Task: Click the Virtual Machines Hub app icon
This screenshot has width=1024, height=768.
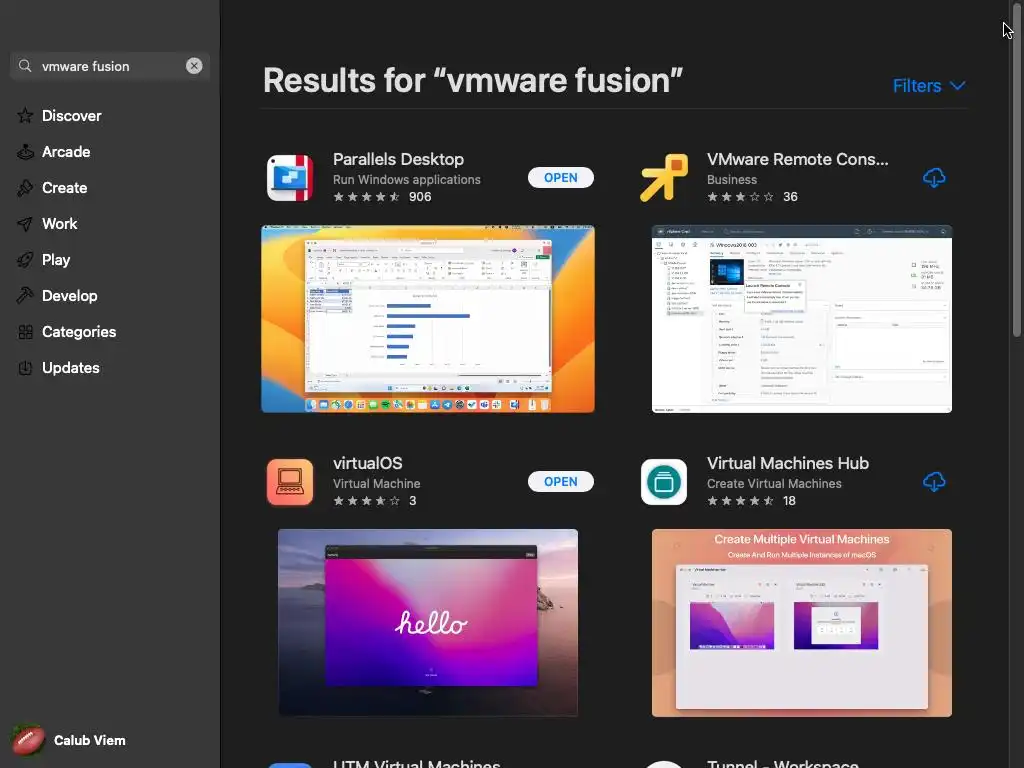Action: 664,482
